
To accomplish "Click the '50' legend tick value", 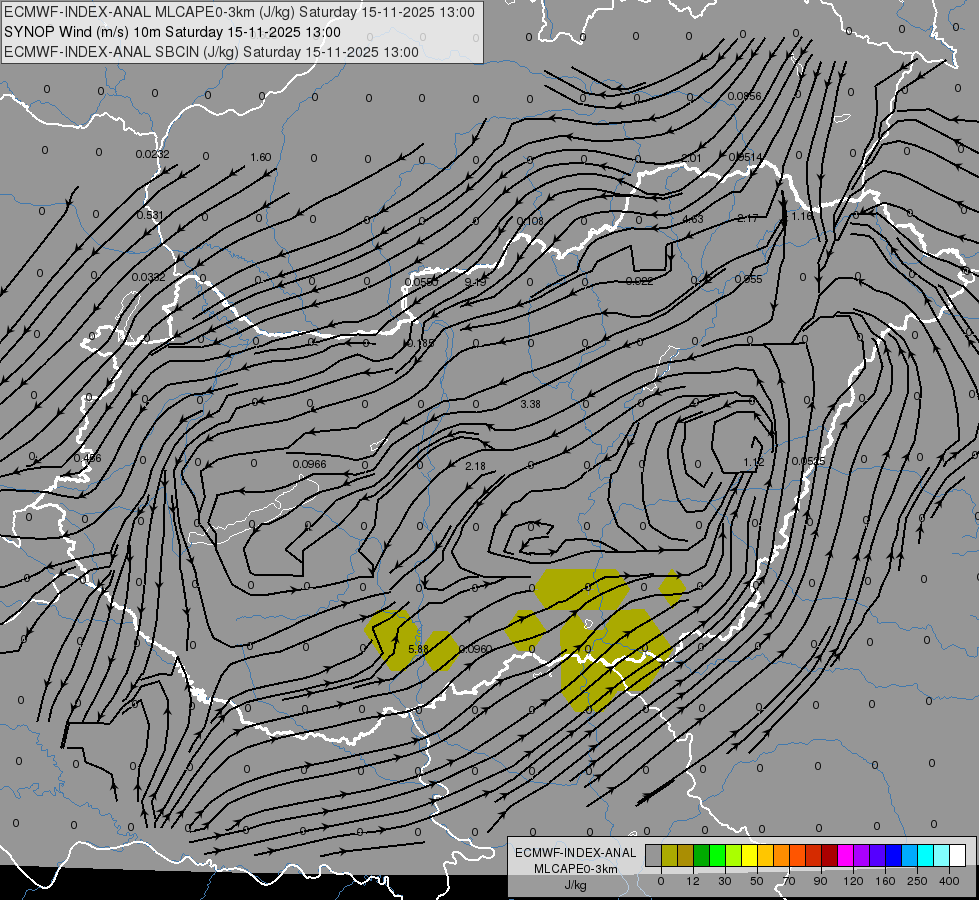I will (757, 881).
